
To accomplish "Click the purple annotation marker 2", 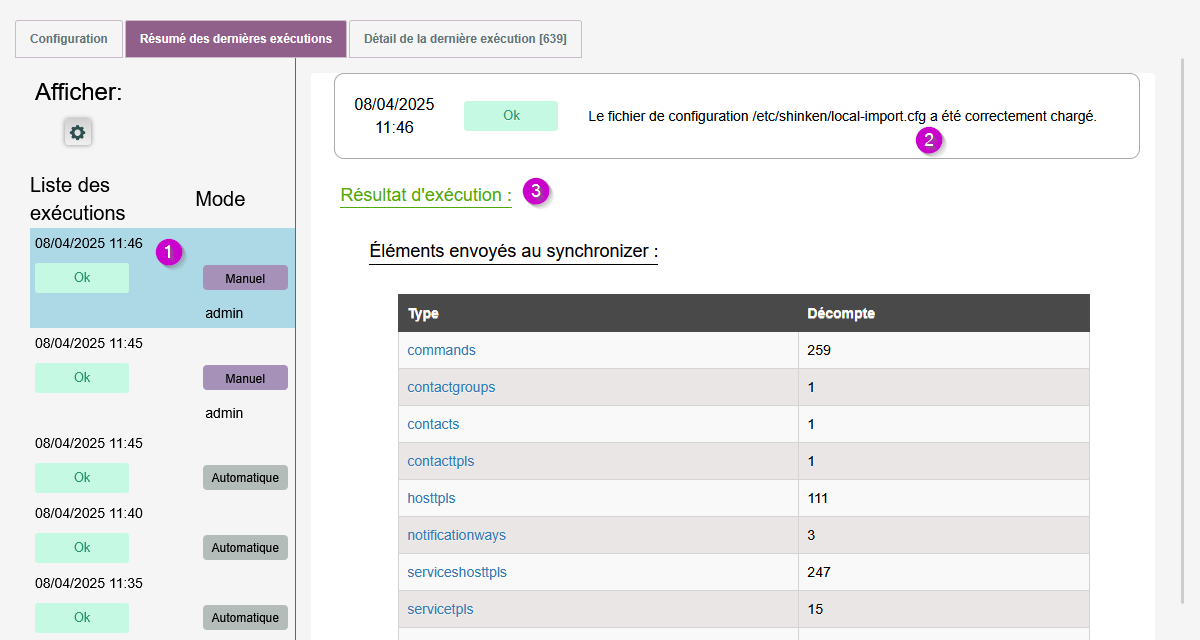I will coord(929,140).
